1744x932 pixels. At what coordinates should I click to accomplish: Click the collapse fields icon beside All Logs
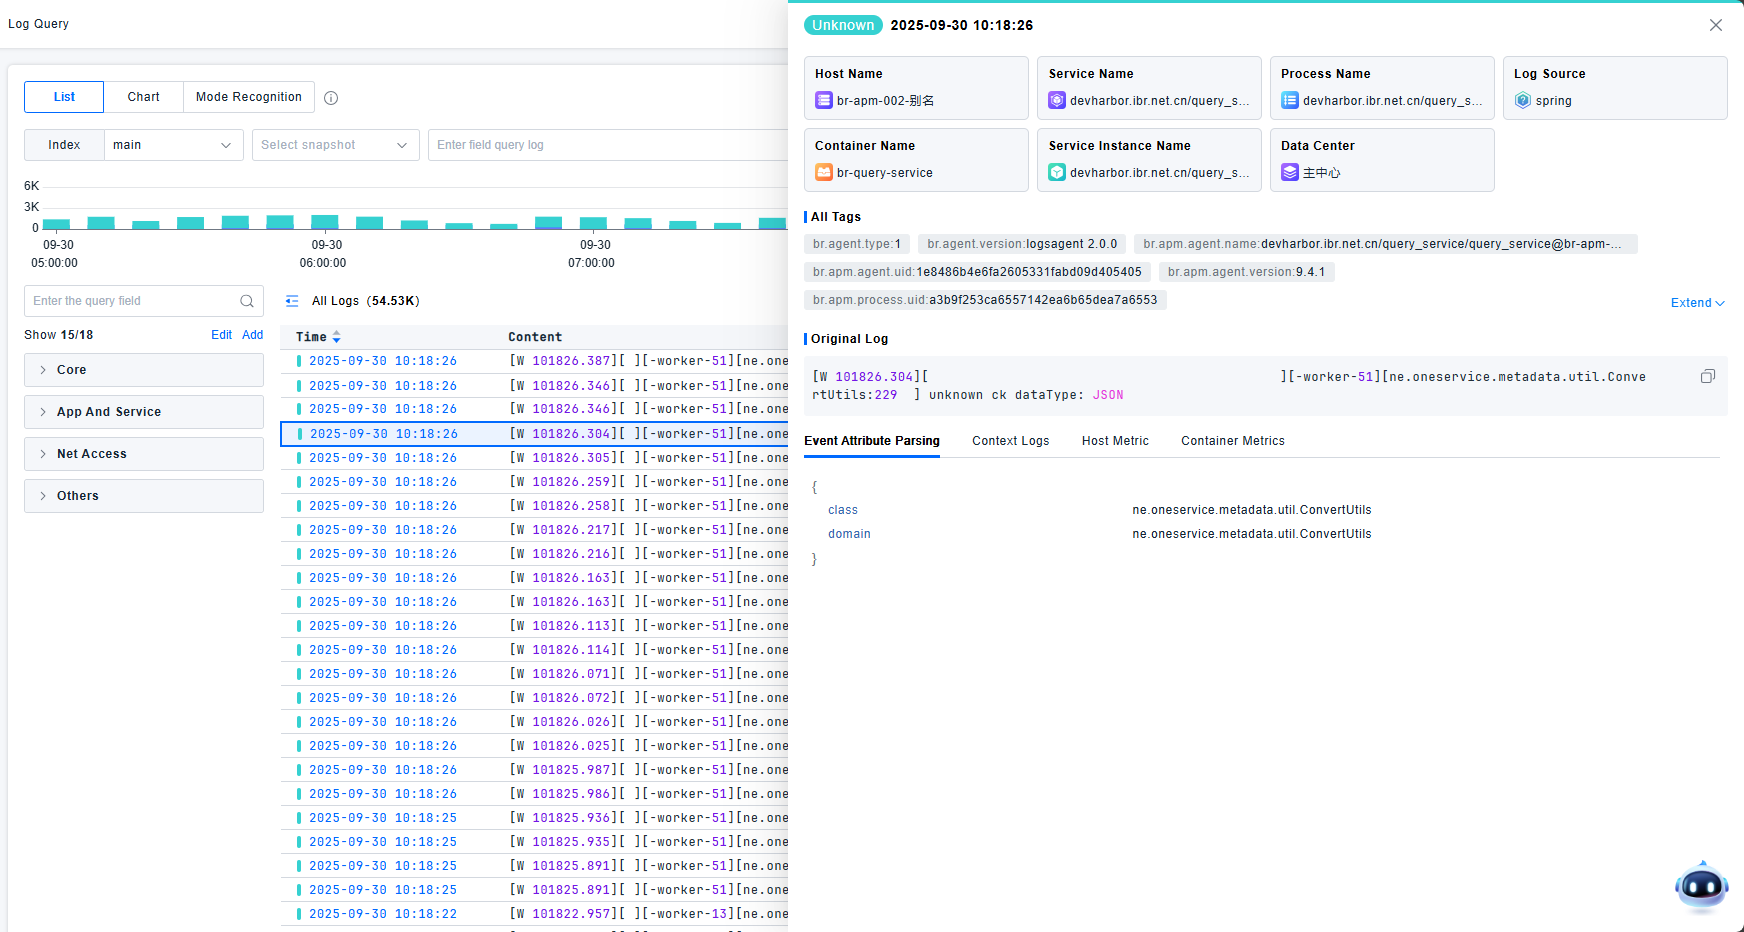292,301
